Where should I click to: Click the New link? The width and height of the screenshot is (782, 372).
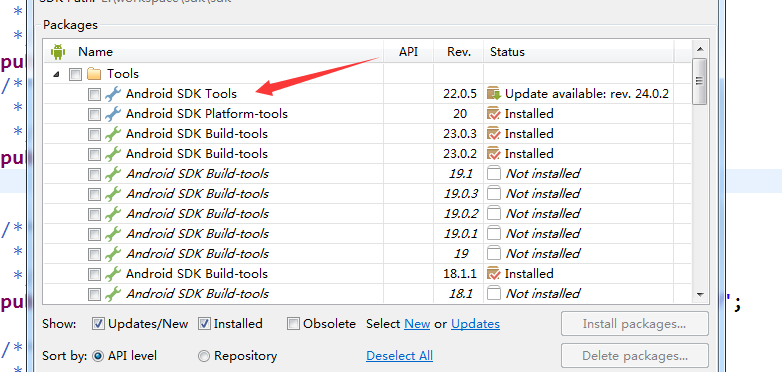coord(417,324)
